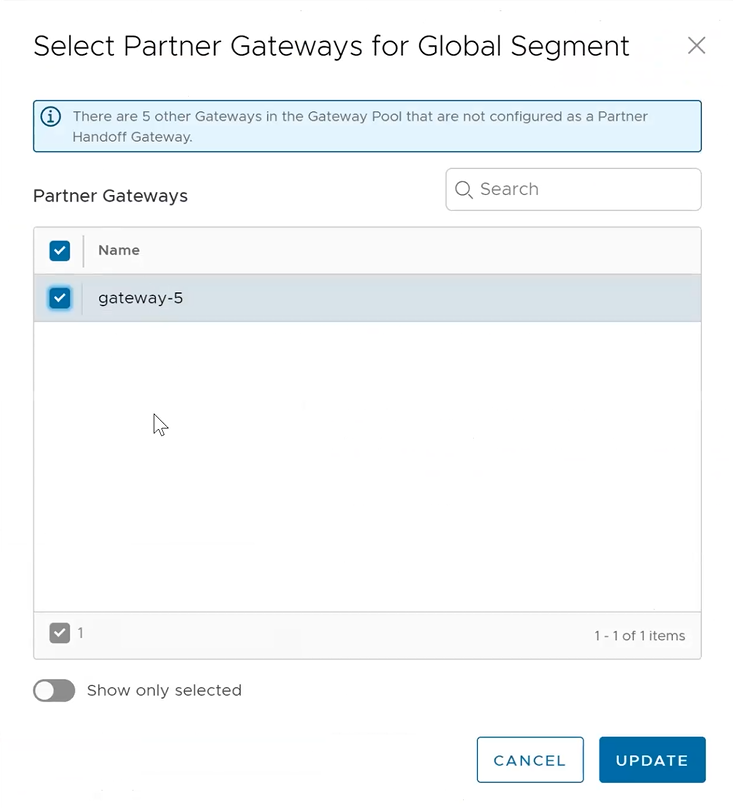Focus the Search input field
Image resolution: width=733 pixels, height=810 pixels.
point(585,189)
